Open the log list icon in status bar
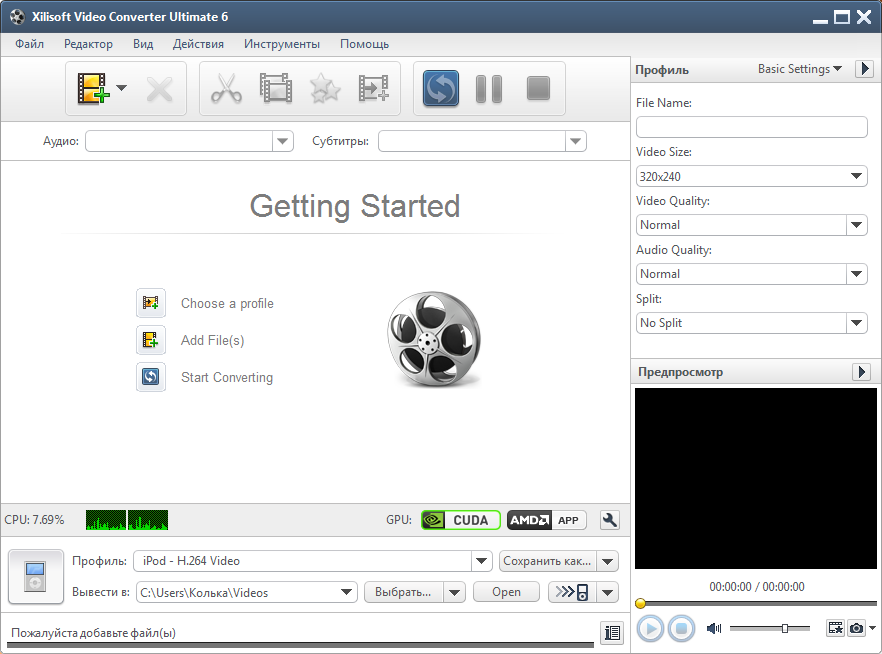The image size is (882, 654). pyautogui.click(x=612, y=632)
